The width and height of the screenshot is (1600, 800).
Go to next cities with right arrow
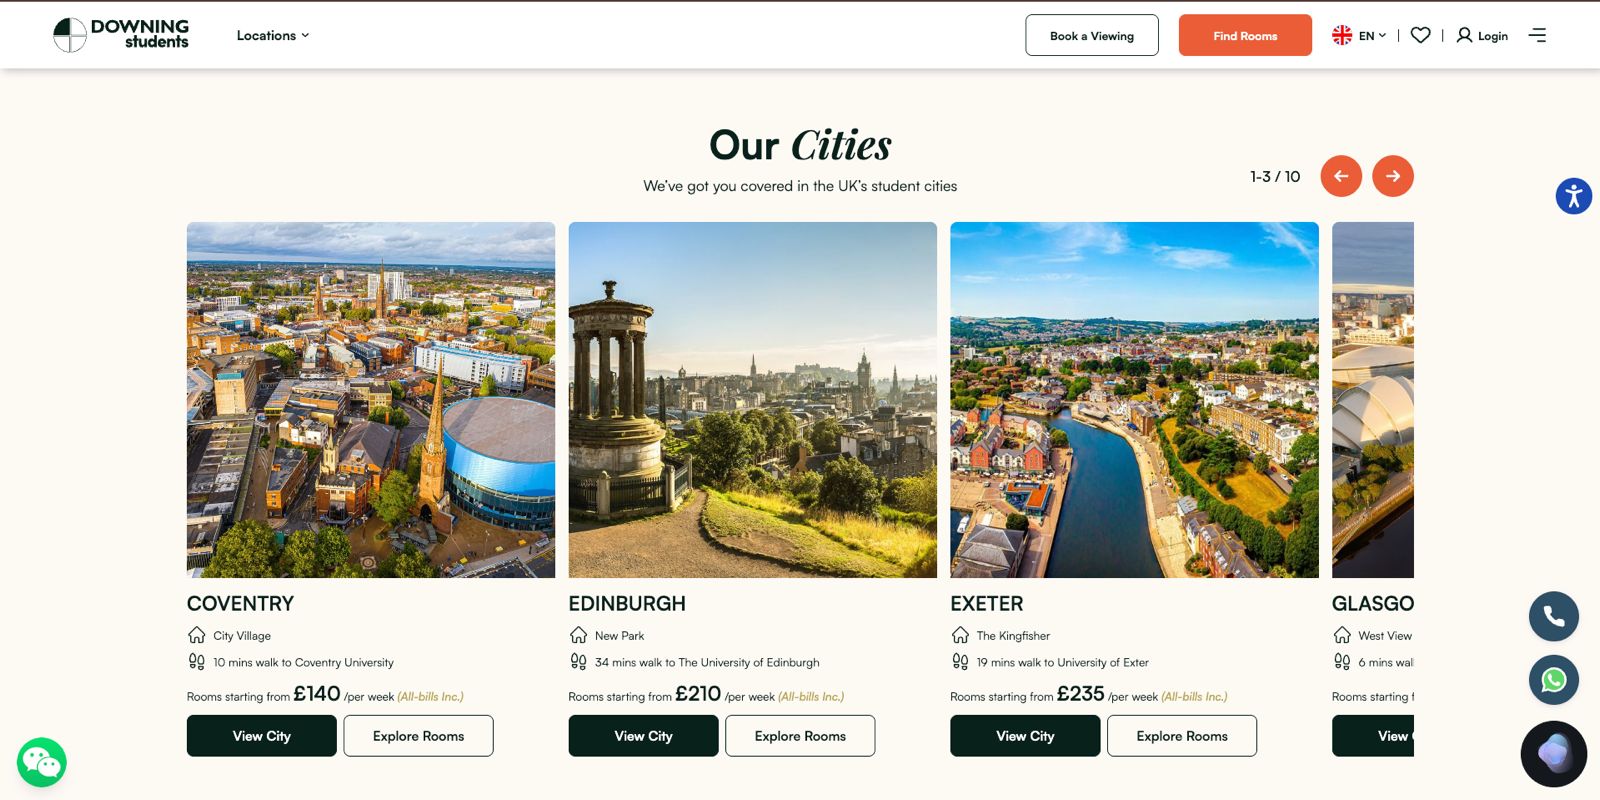click(x=1393, y=176)
